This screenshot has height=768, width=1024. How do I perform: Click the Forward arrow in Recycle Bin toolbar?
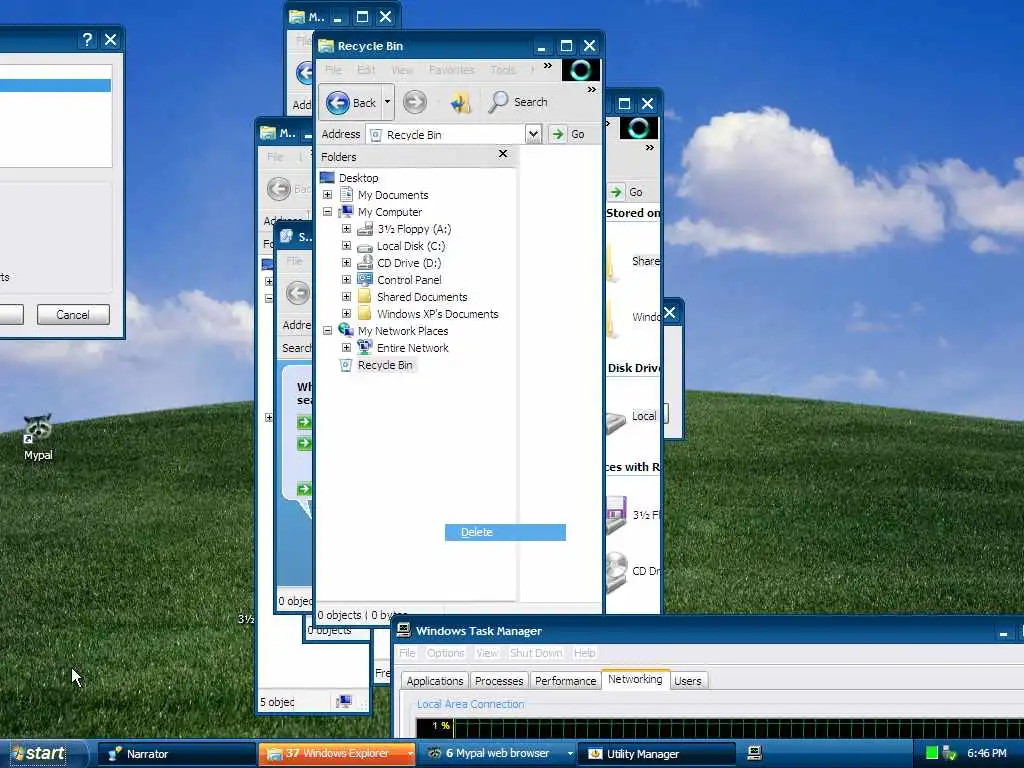415,102
